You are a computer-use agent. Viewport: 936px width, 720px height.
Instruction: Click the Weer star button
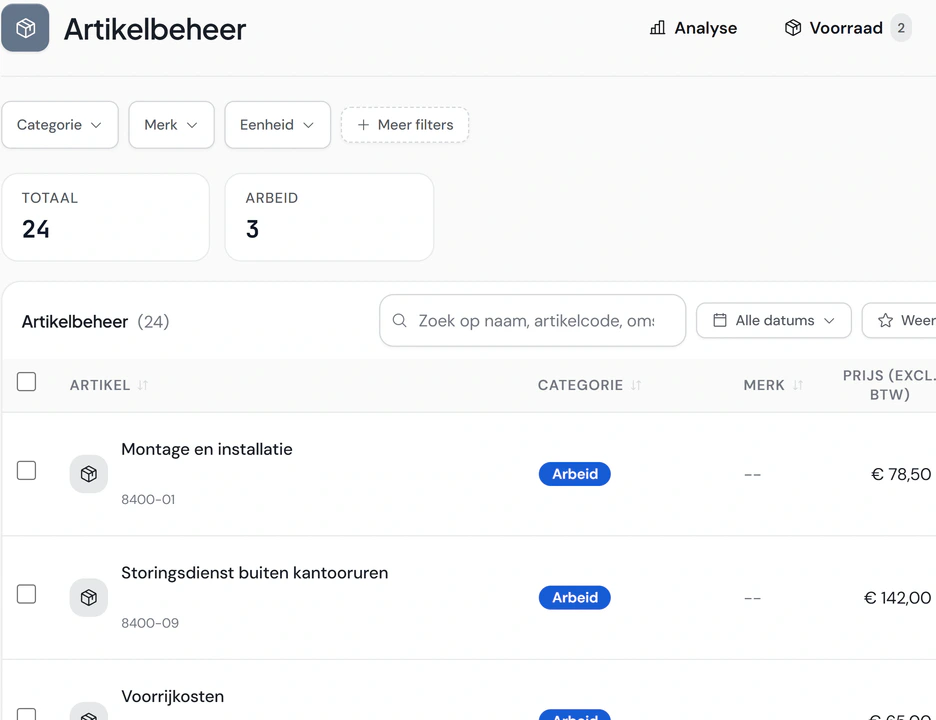[899, 321]
